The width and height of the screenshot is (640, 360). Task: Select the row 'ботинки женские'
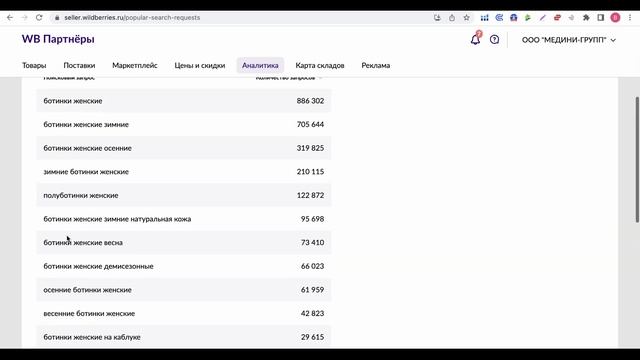point(184,101)
